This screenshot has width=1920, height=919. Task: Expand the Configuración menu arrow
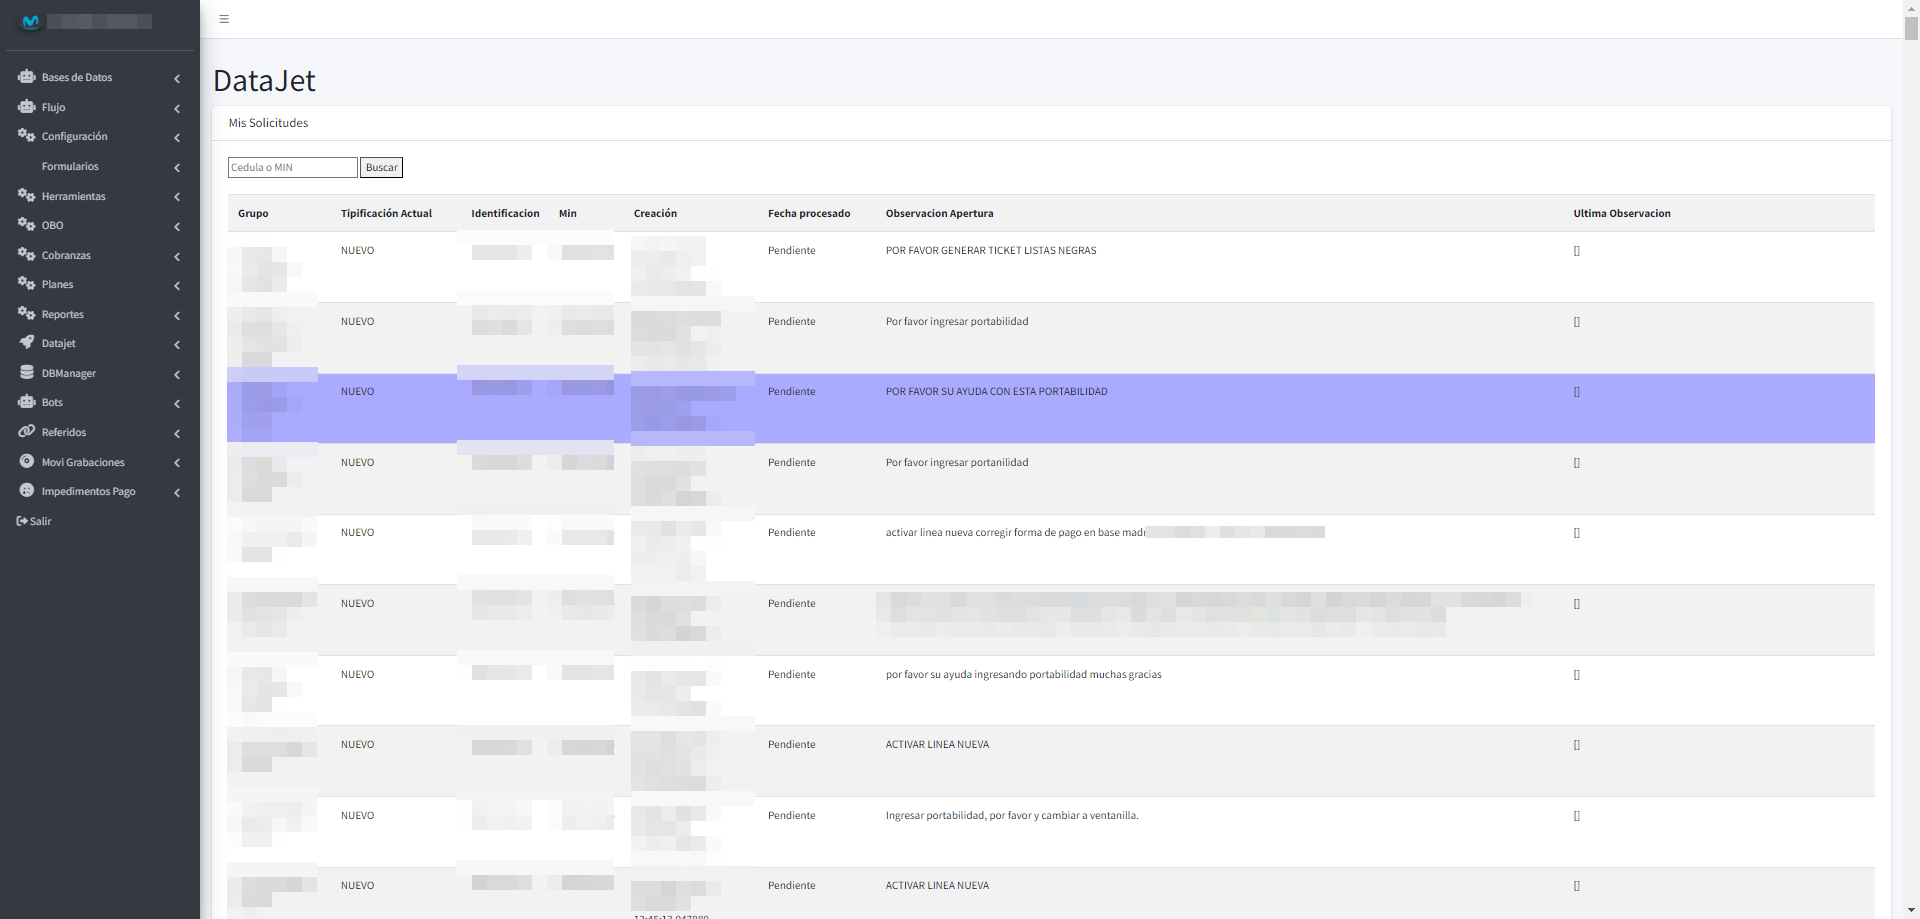point(177,137)
